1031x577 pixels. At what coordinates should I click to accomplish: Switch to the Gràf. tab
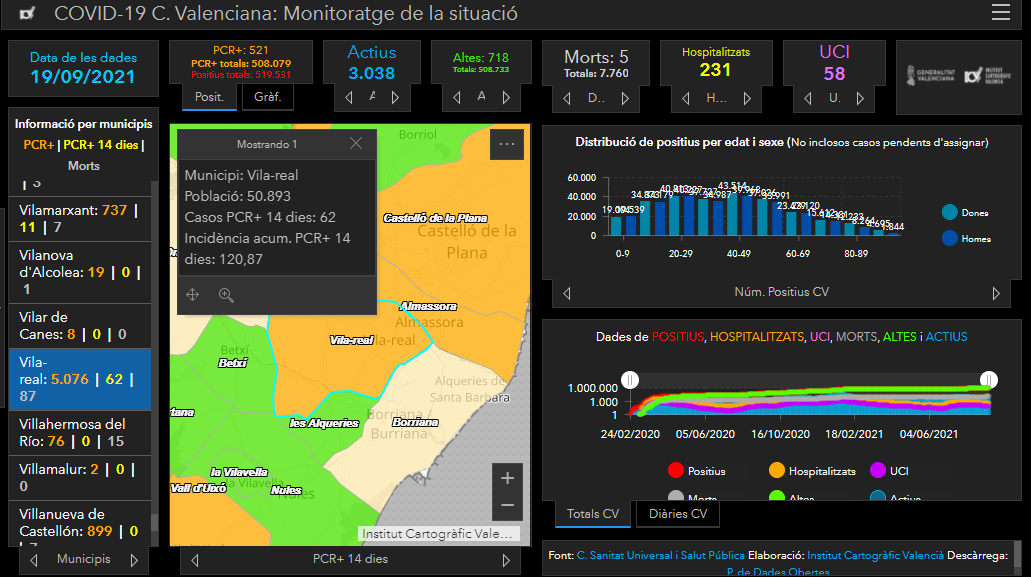pos(266,97)
